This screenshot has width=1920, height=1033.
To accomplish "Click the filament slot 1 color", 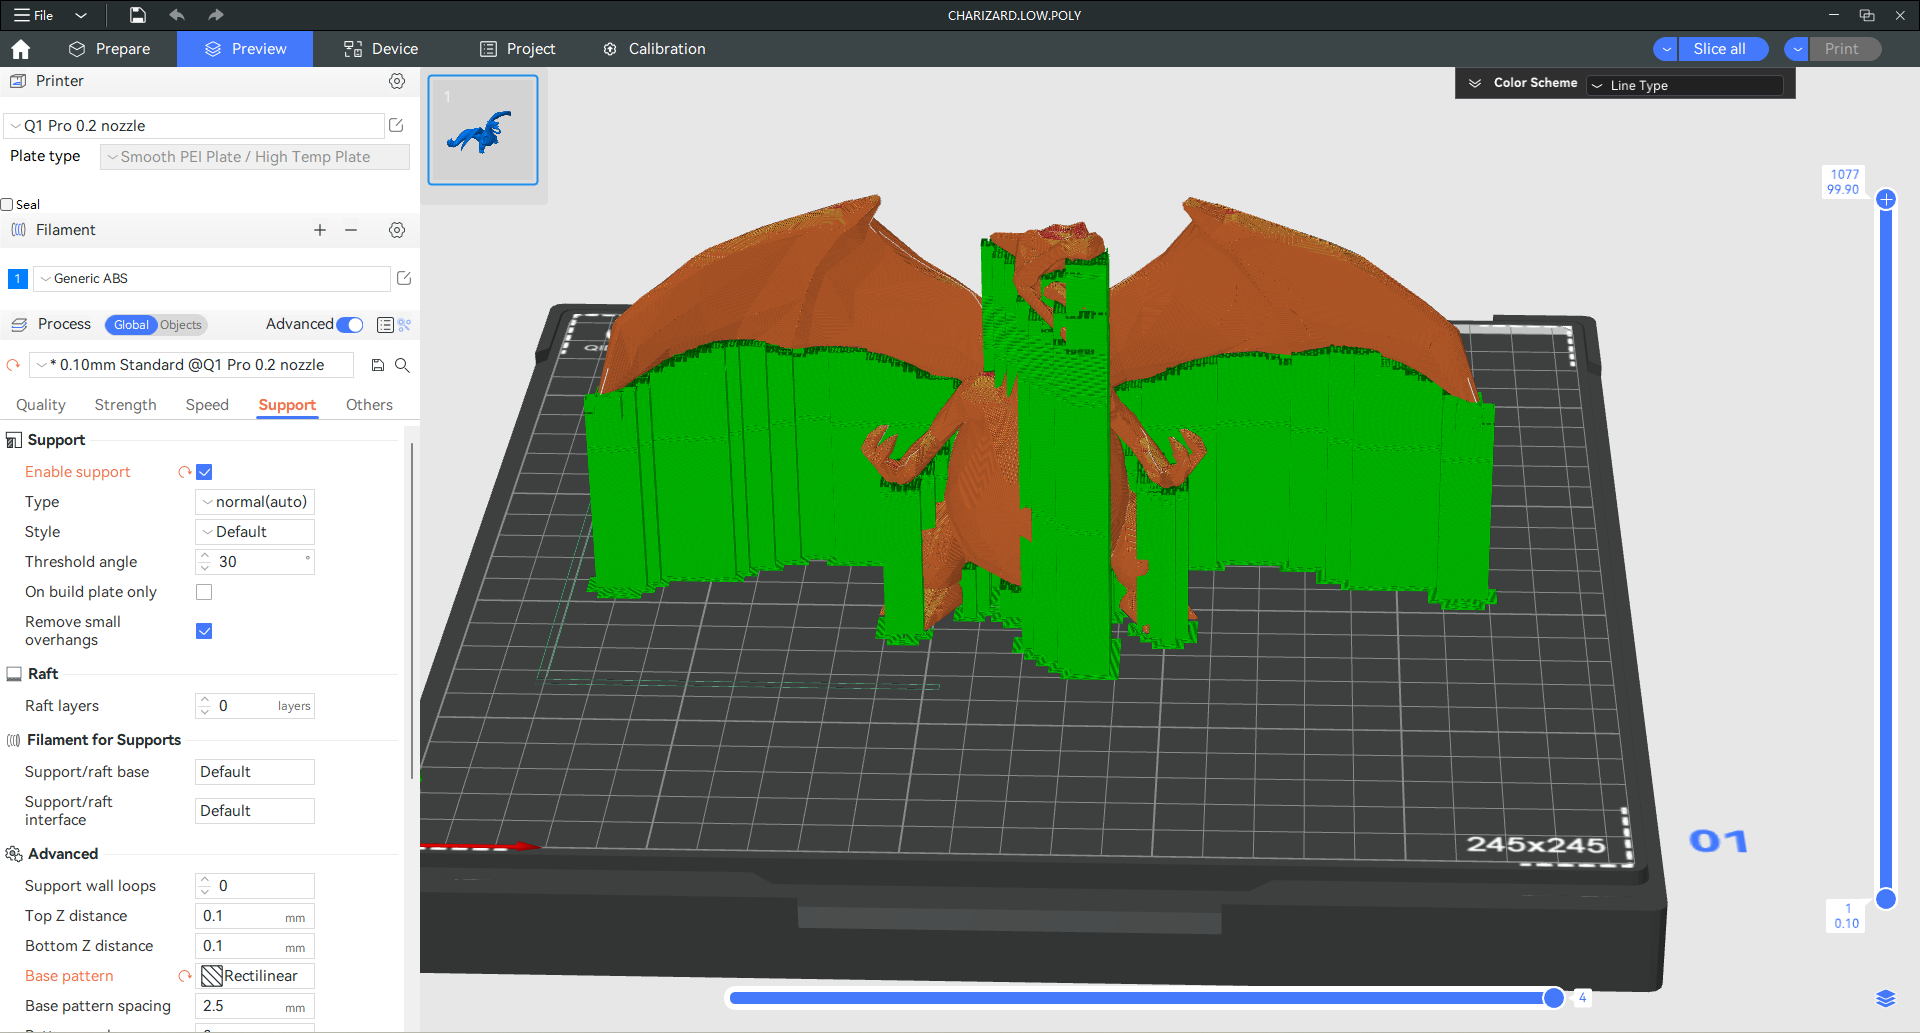I will 18,279.
